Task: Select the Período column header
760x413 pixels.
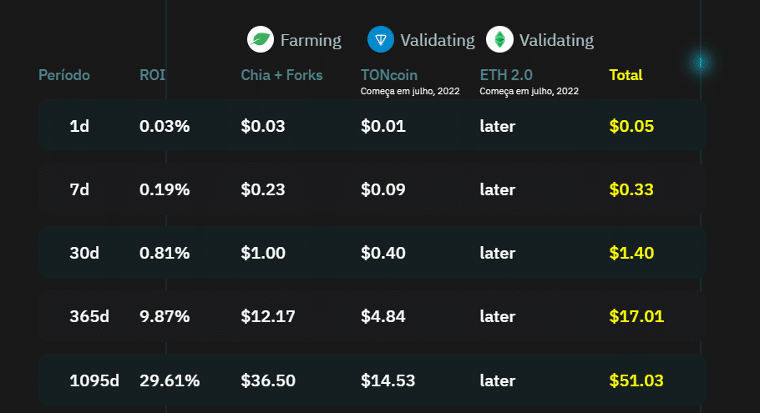Action: 64,75
